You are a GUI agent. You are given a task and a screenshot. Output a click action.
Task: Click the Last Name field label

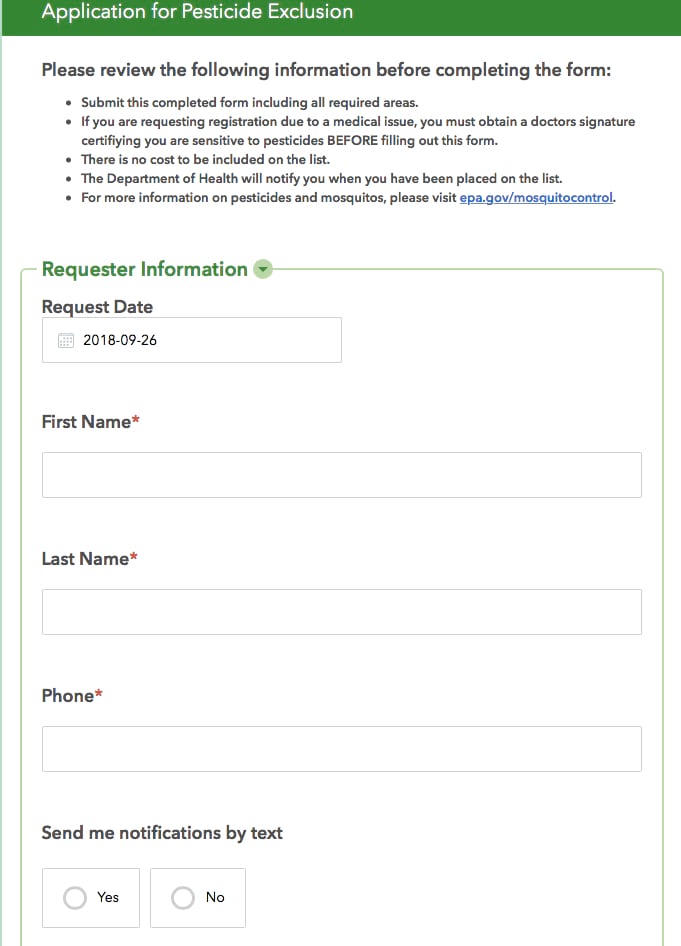click(x=86, y=559)
